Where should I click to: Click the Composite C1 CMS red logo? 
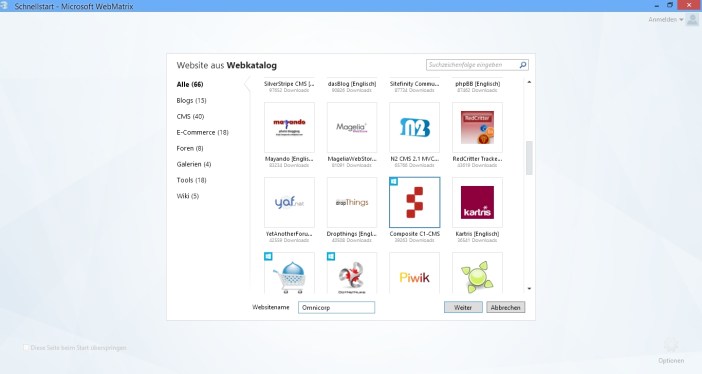click(x=415, y=202)
